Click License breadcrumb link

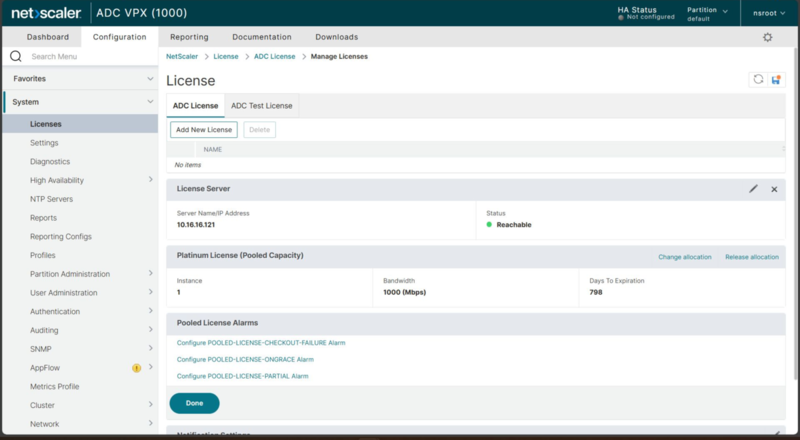tap(226, 56)
